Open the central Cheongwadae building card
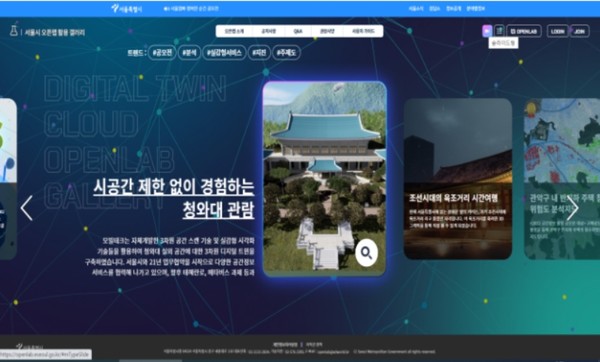 point(324,178)
